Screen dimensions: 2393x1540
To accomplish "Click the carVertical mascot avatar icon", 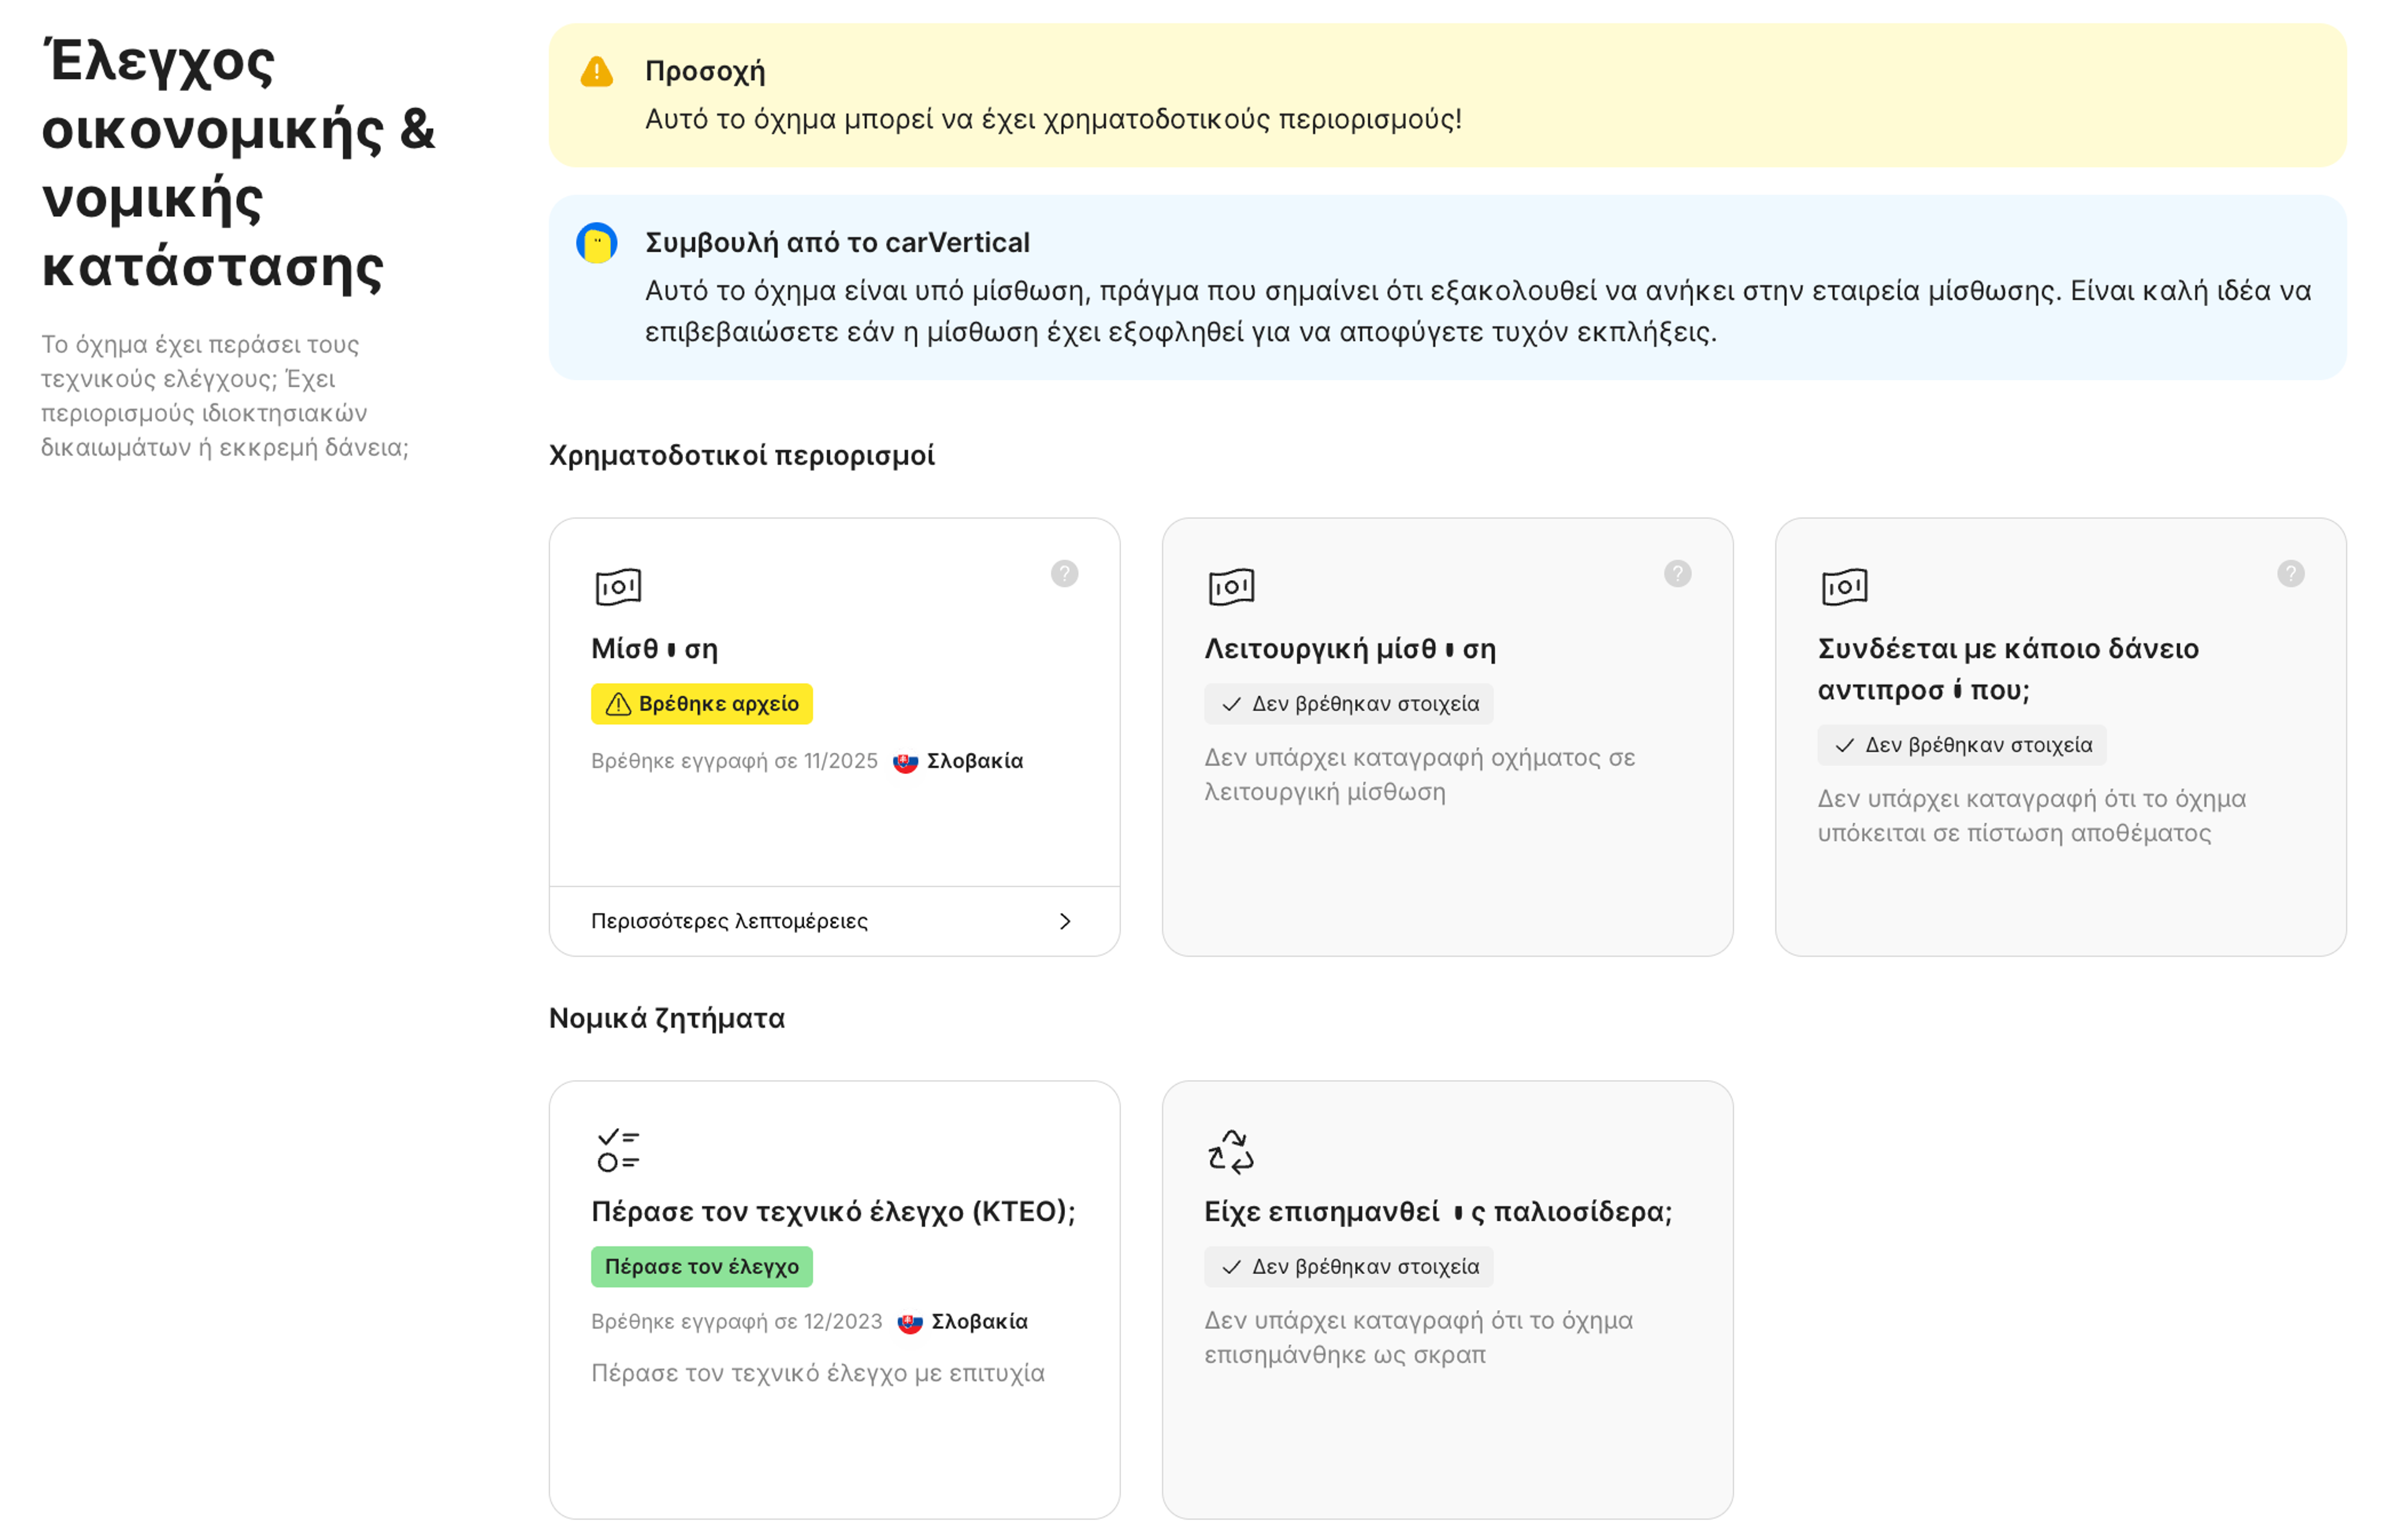I will 596,243.
